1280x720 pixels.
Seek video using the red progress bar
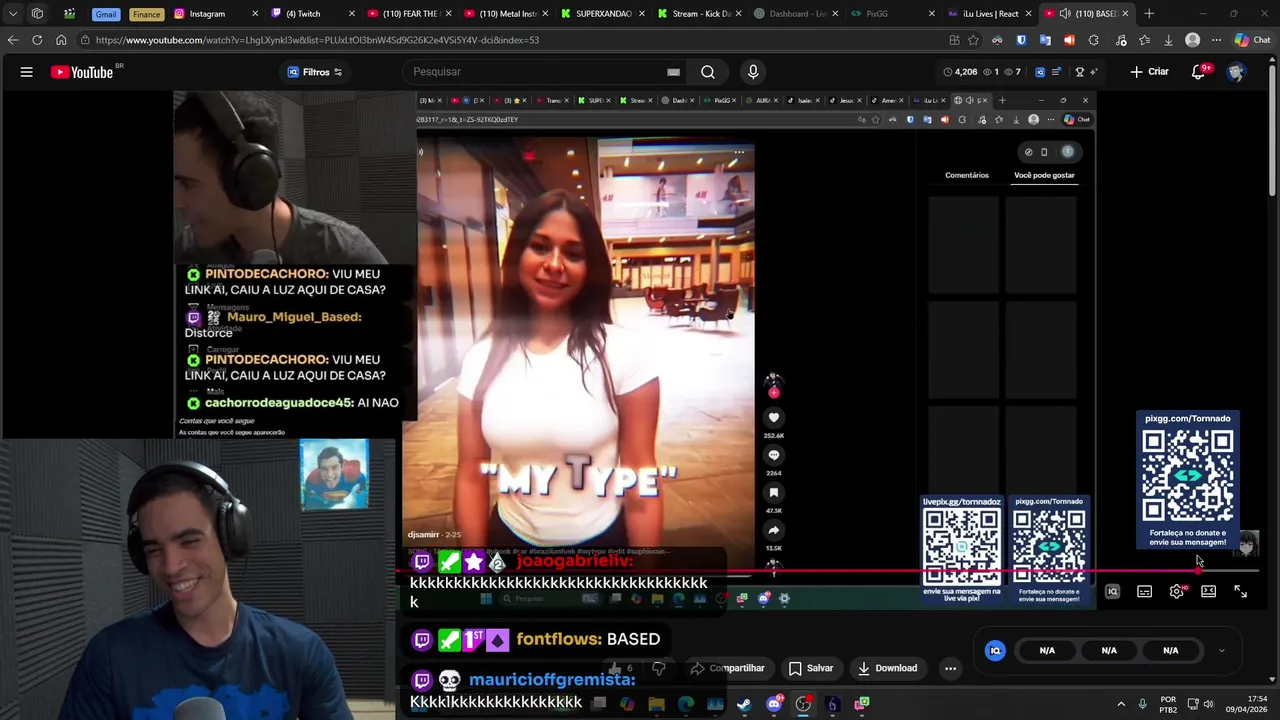pyautogui.click(x=828, y=572)
